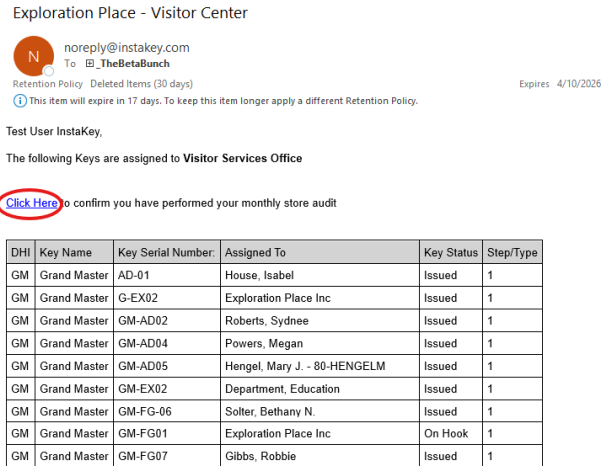
Task: Click the Key Serial Number header
Action: pos(166,253)
